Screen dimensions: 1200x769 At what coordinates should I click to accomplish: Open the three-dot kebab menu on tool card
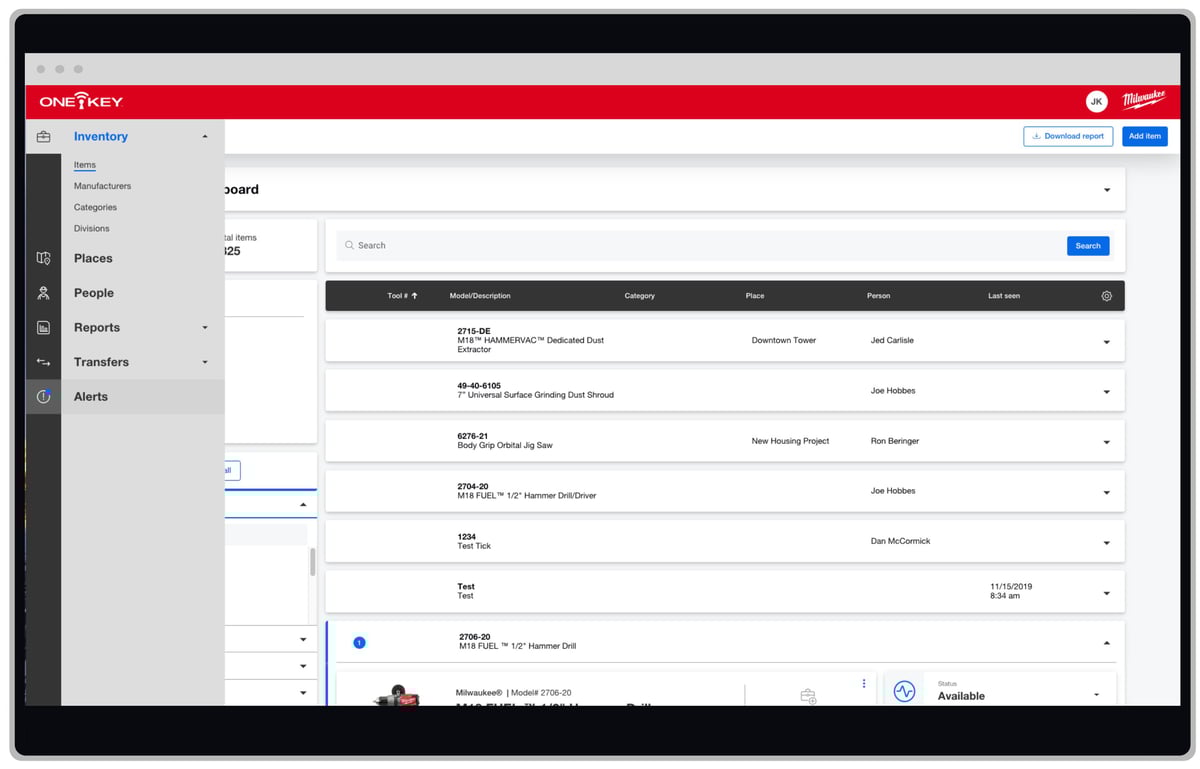[864, 683]
